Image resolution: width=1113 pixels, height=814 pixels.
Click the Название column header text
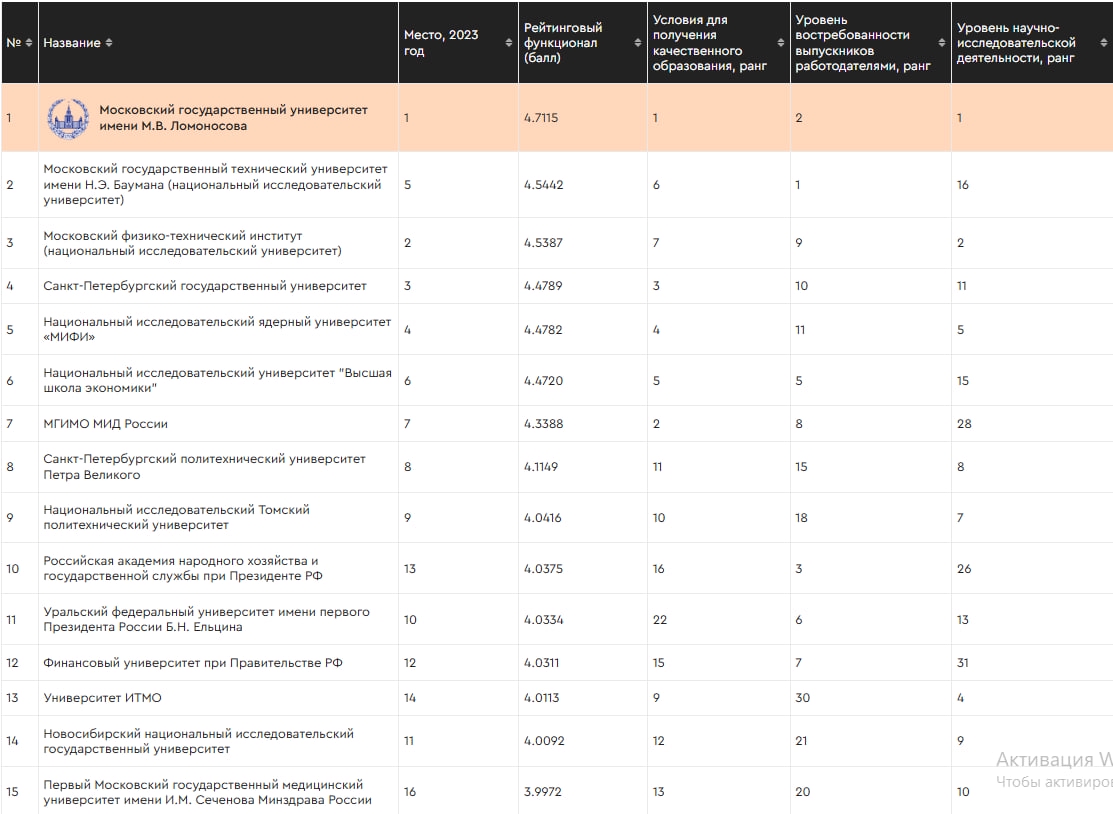click(72, 43)
